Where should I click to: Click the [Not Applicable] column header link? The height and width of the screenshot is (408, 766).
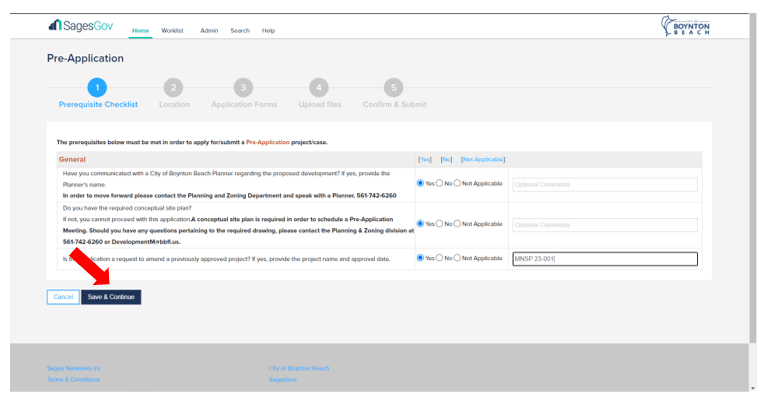coord(483,159)
